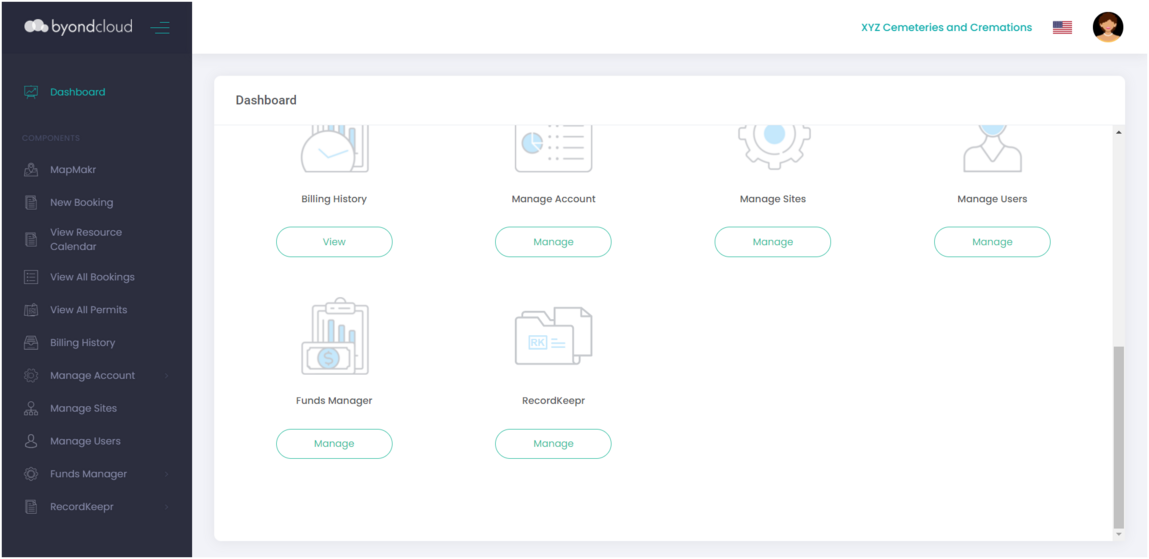Open Dashboard from the sidebar

78,92
